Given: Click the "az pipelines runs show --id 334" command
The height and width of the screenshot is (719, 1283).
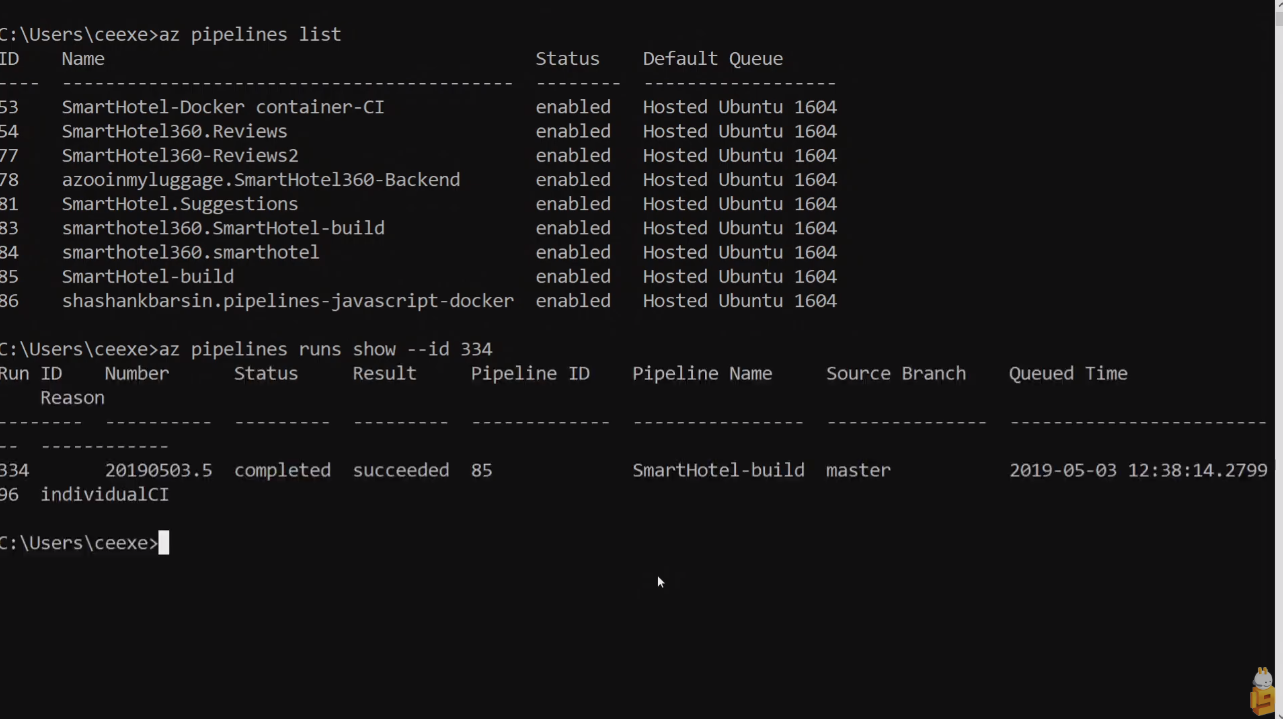Looking at the screenshot, I should click(x=325, y=349).
